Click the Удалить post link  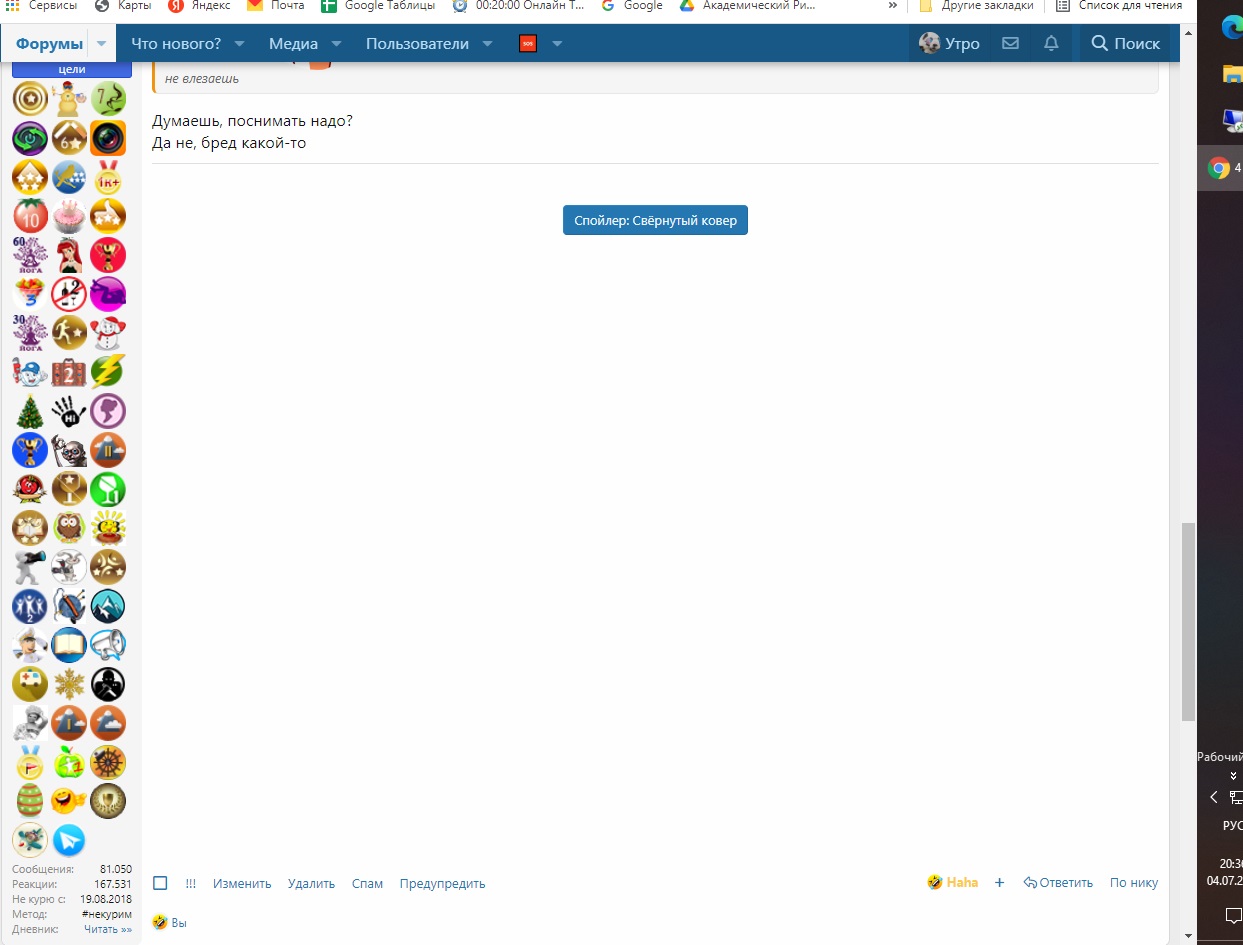(312, 884)
